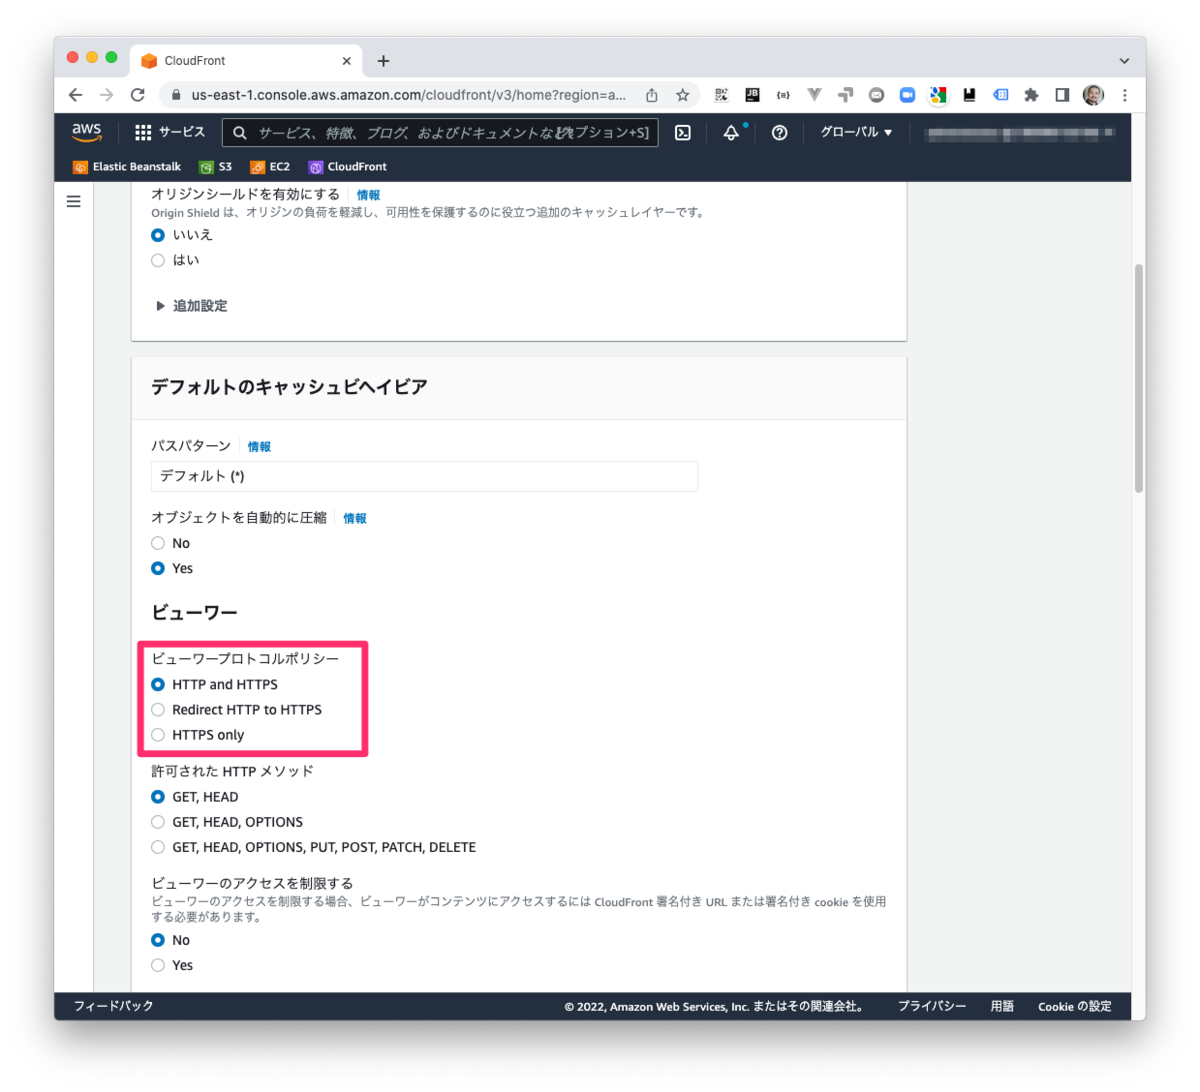
Task: Click the AWS services search bar
Action: (x=440, y=132)
